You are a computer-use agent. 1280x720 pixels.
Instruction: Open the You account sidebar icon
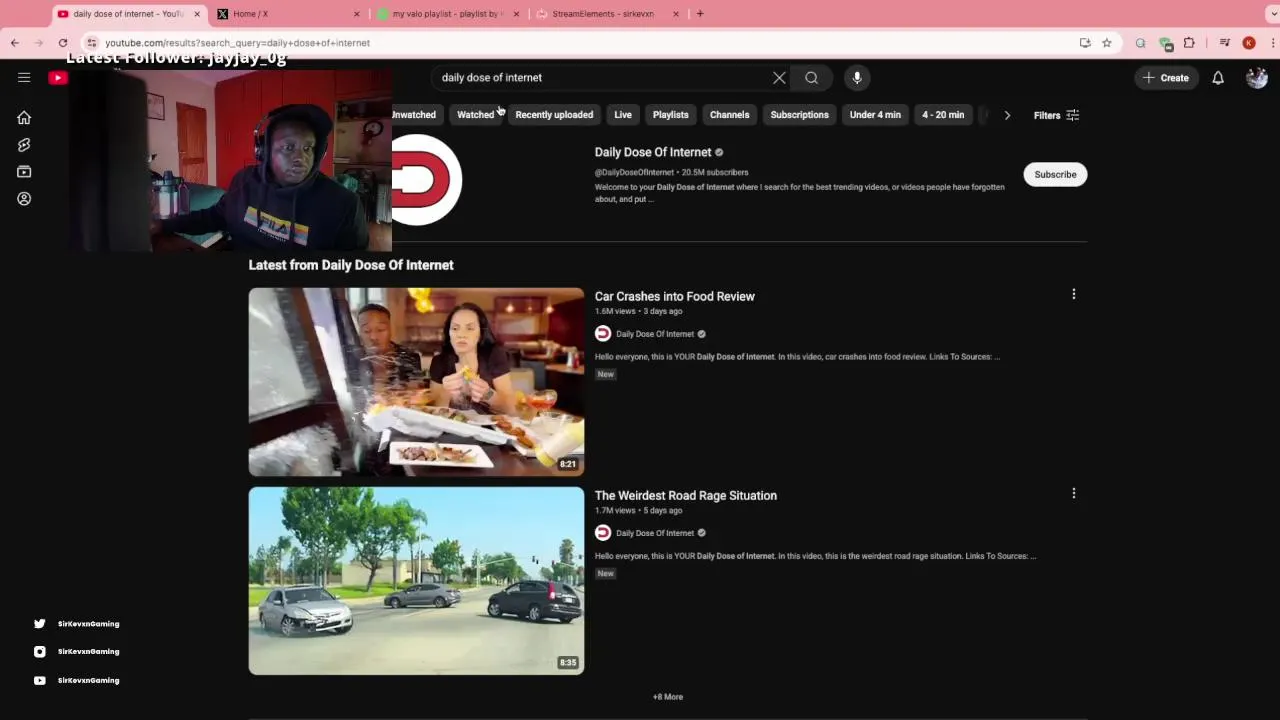24,199
